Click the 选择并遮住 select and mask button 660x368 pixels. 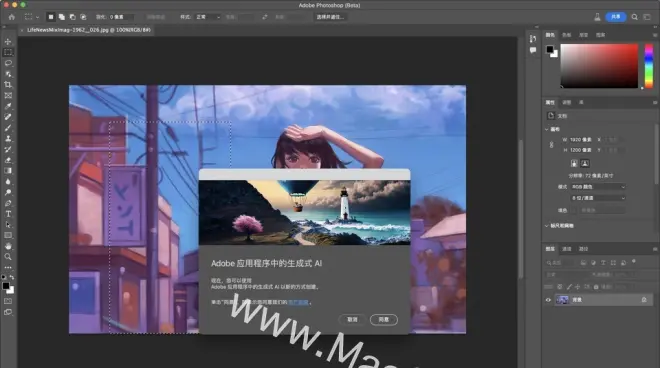coord(330,17)
